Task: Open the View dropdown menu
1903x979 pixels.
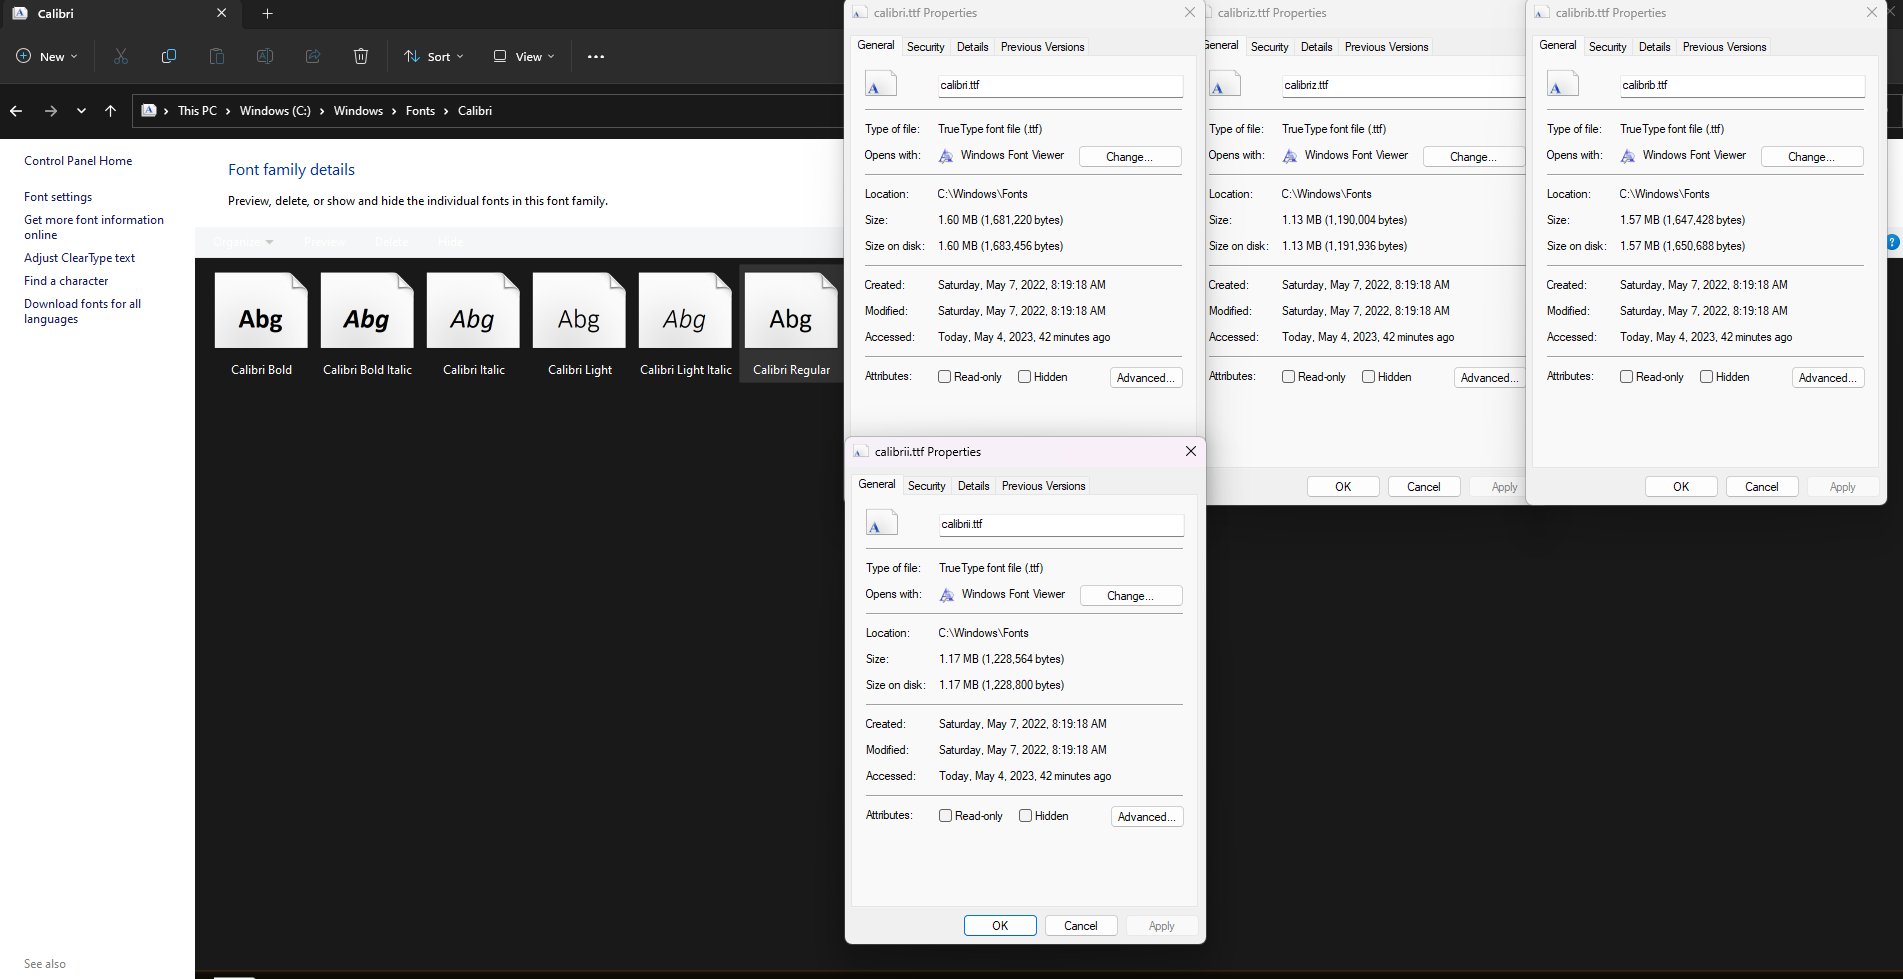Action: [523, 57]
